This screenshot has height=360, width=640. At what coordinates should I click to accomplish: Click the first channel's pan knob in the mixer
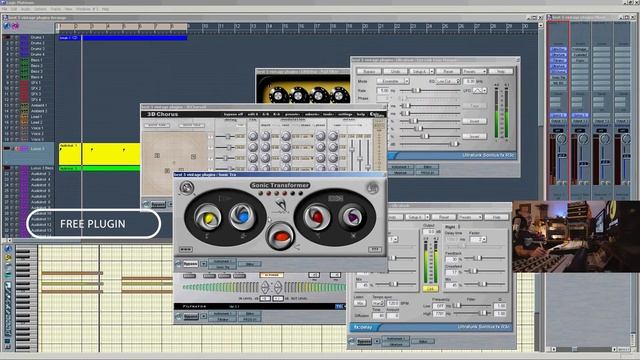[x=561, y=139]
